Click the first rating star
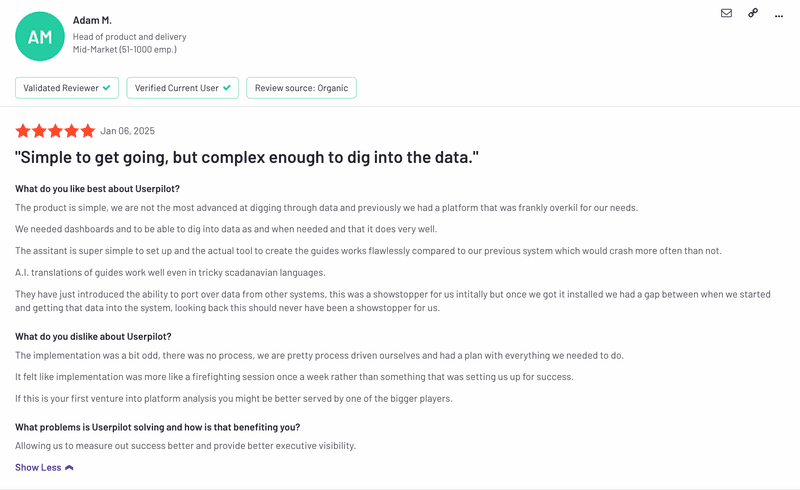This screenshot has height=490, width=800. [23, 131]
